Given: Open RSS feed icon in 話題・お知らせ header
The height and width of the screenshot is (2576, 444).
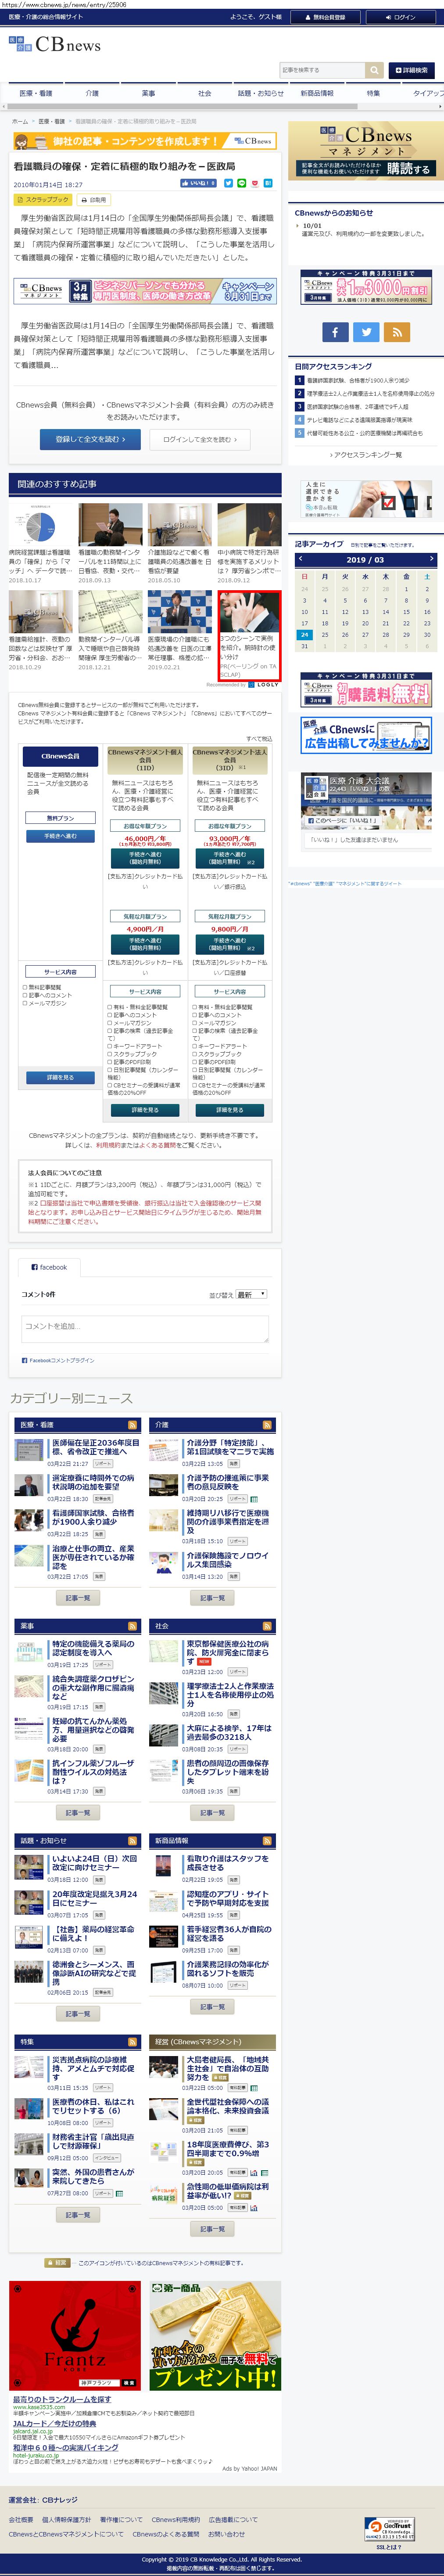Looking at the screenshot, I should point(132,1841).
